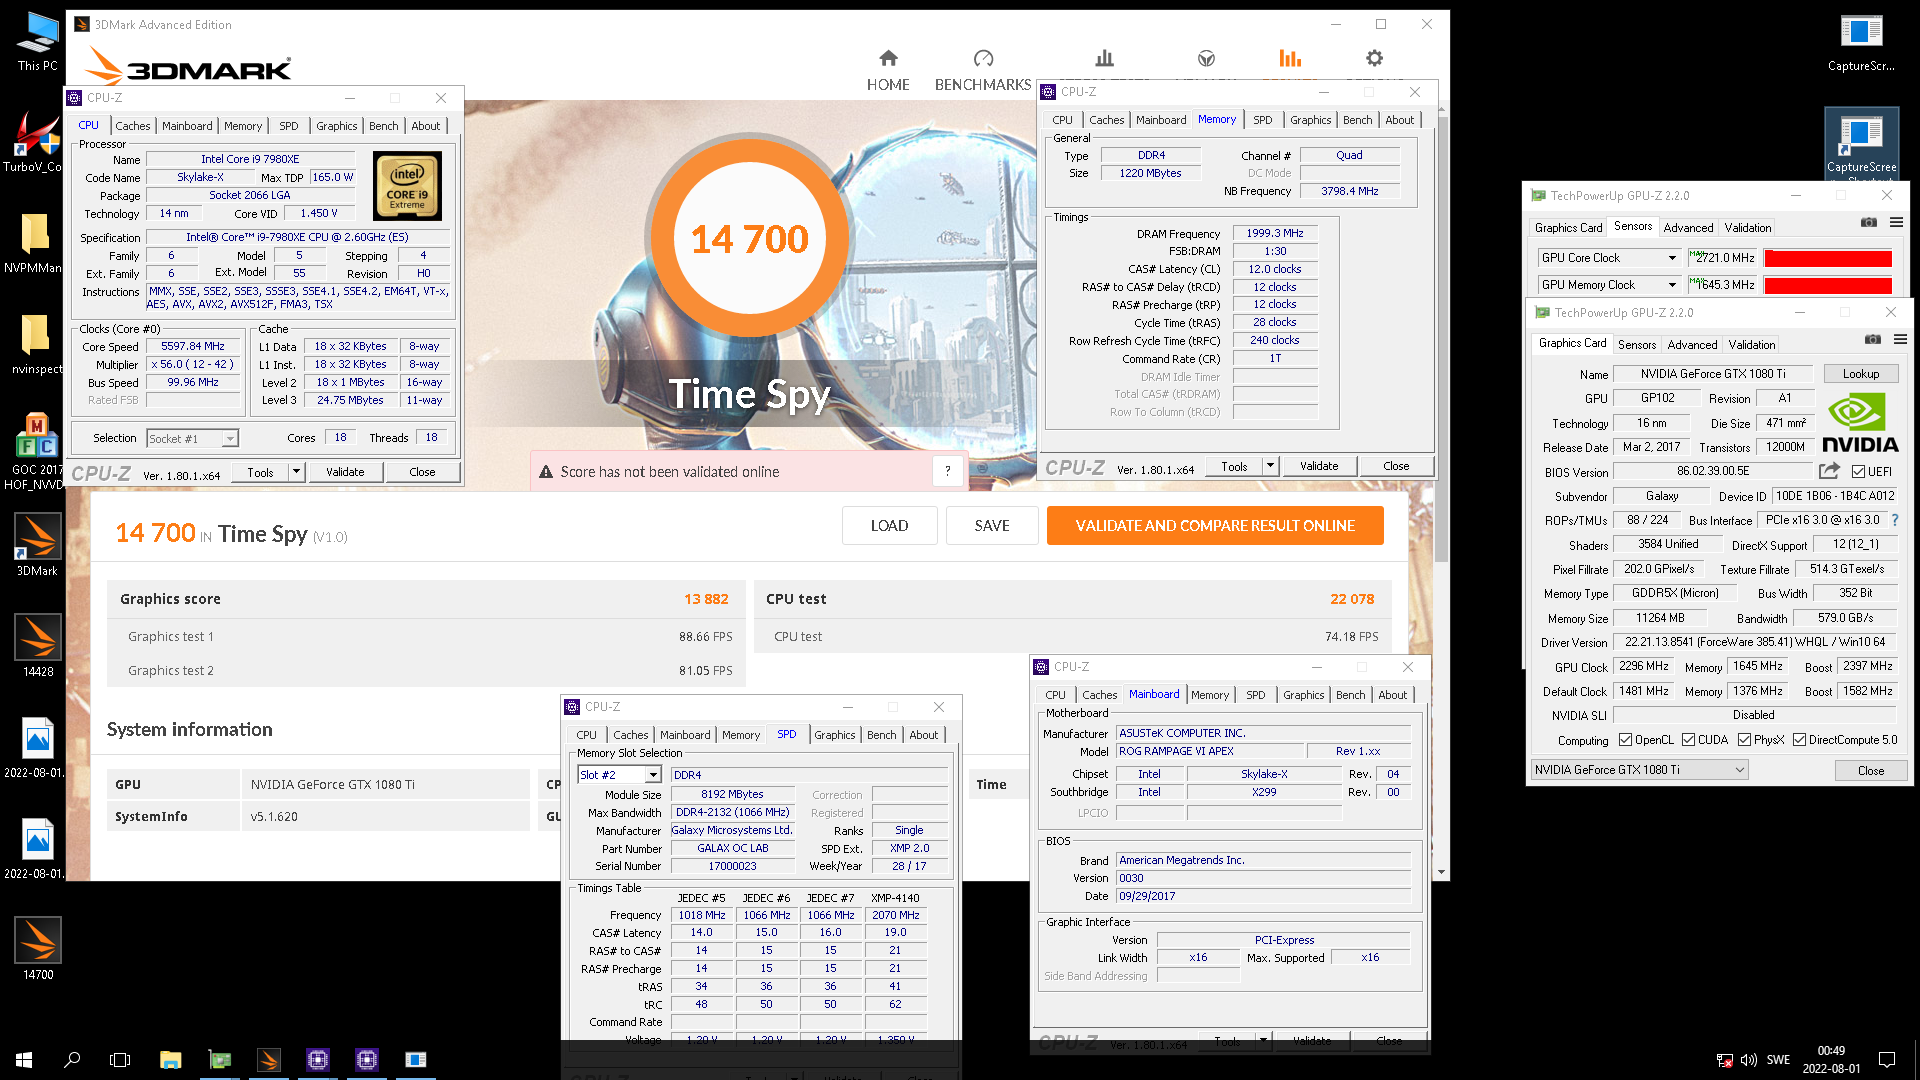The image size is (1920, 1080).
Task: Click the LOAD button in 3DMark
Action: point(889,526)
